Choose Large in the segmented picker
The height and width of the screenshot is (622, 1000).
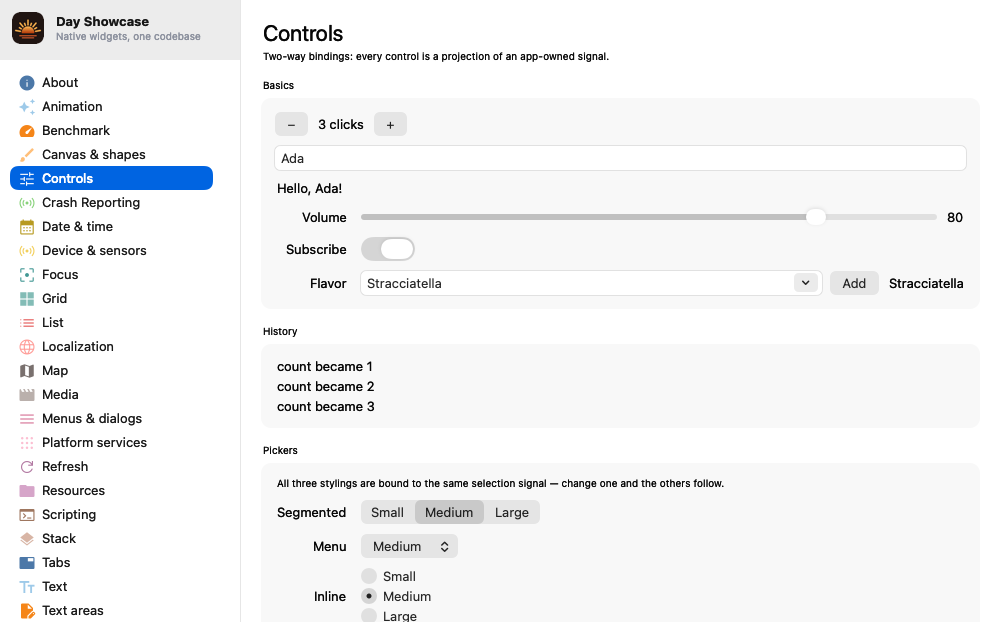click(511, 512)
